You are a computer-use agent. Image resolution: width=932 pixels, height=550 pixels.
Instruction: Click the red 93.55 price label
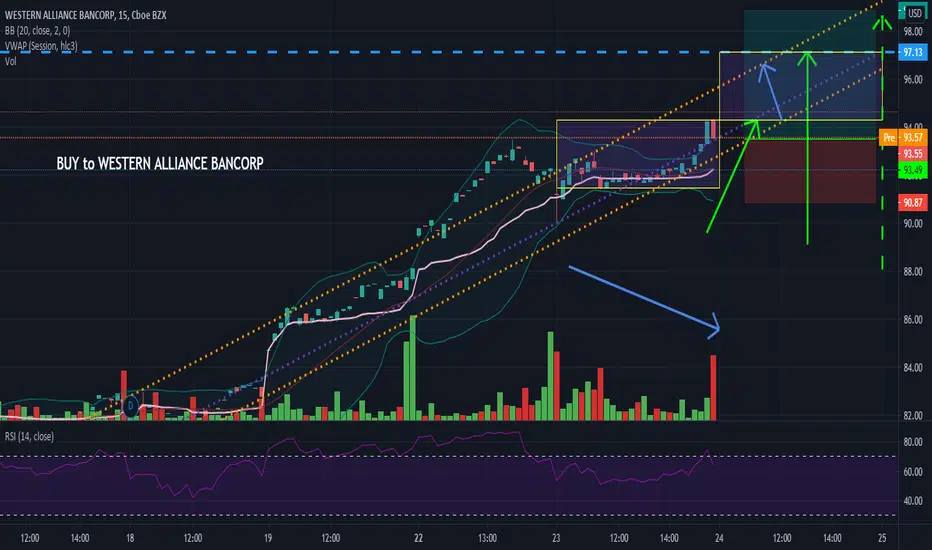tap(912, 154)
